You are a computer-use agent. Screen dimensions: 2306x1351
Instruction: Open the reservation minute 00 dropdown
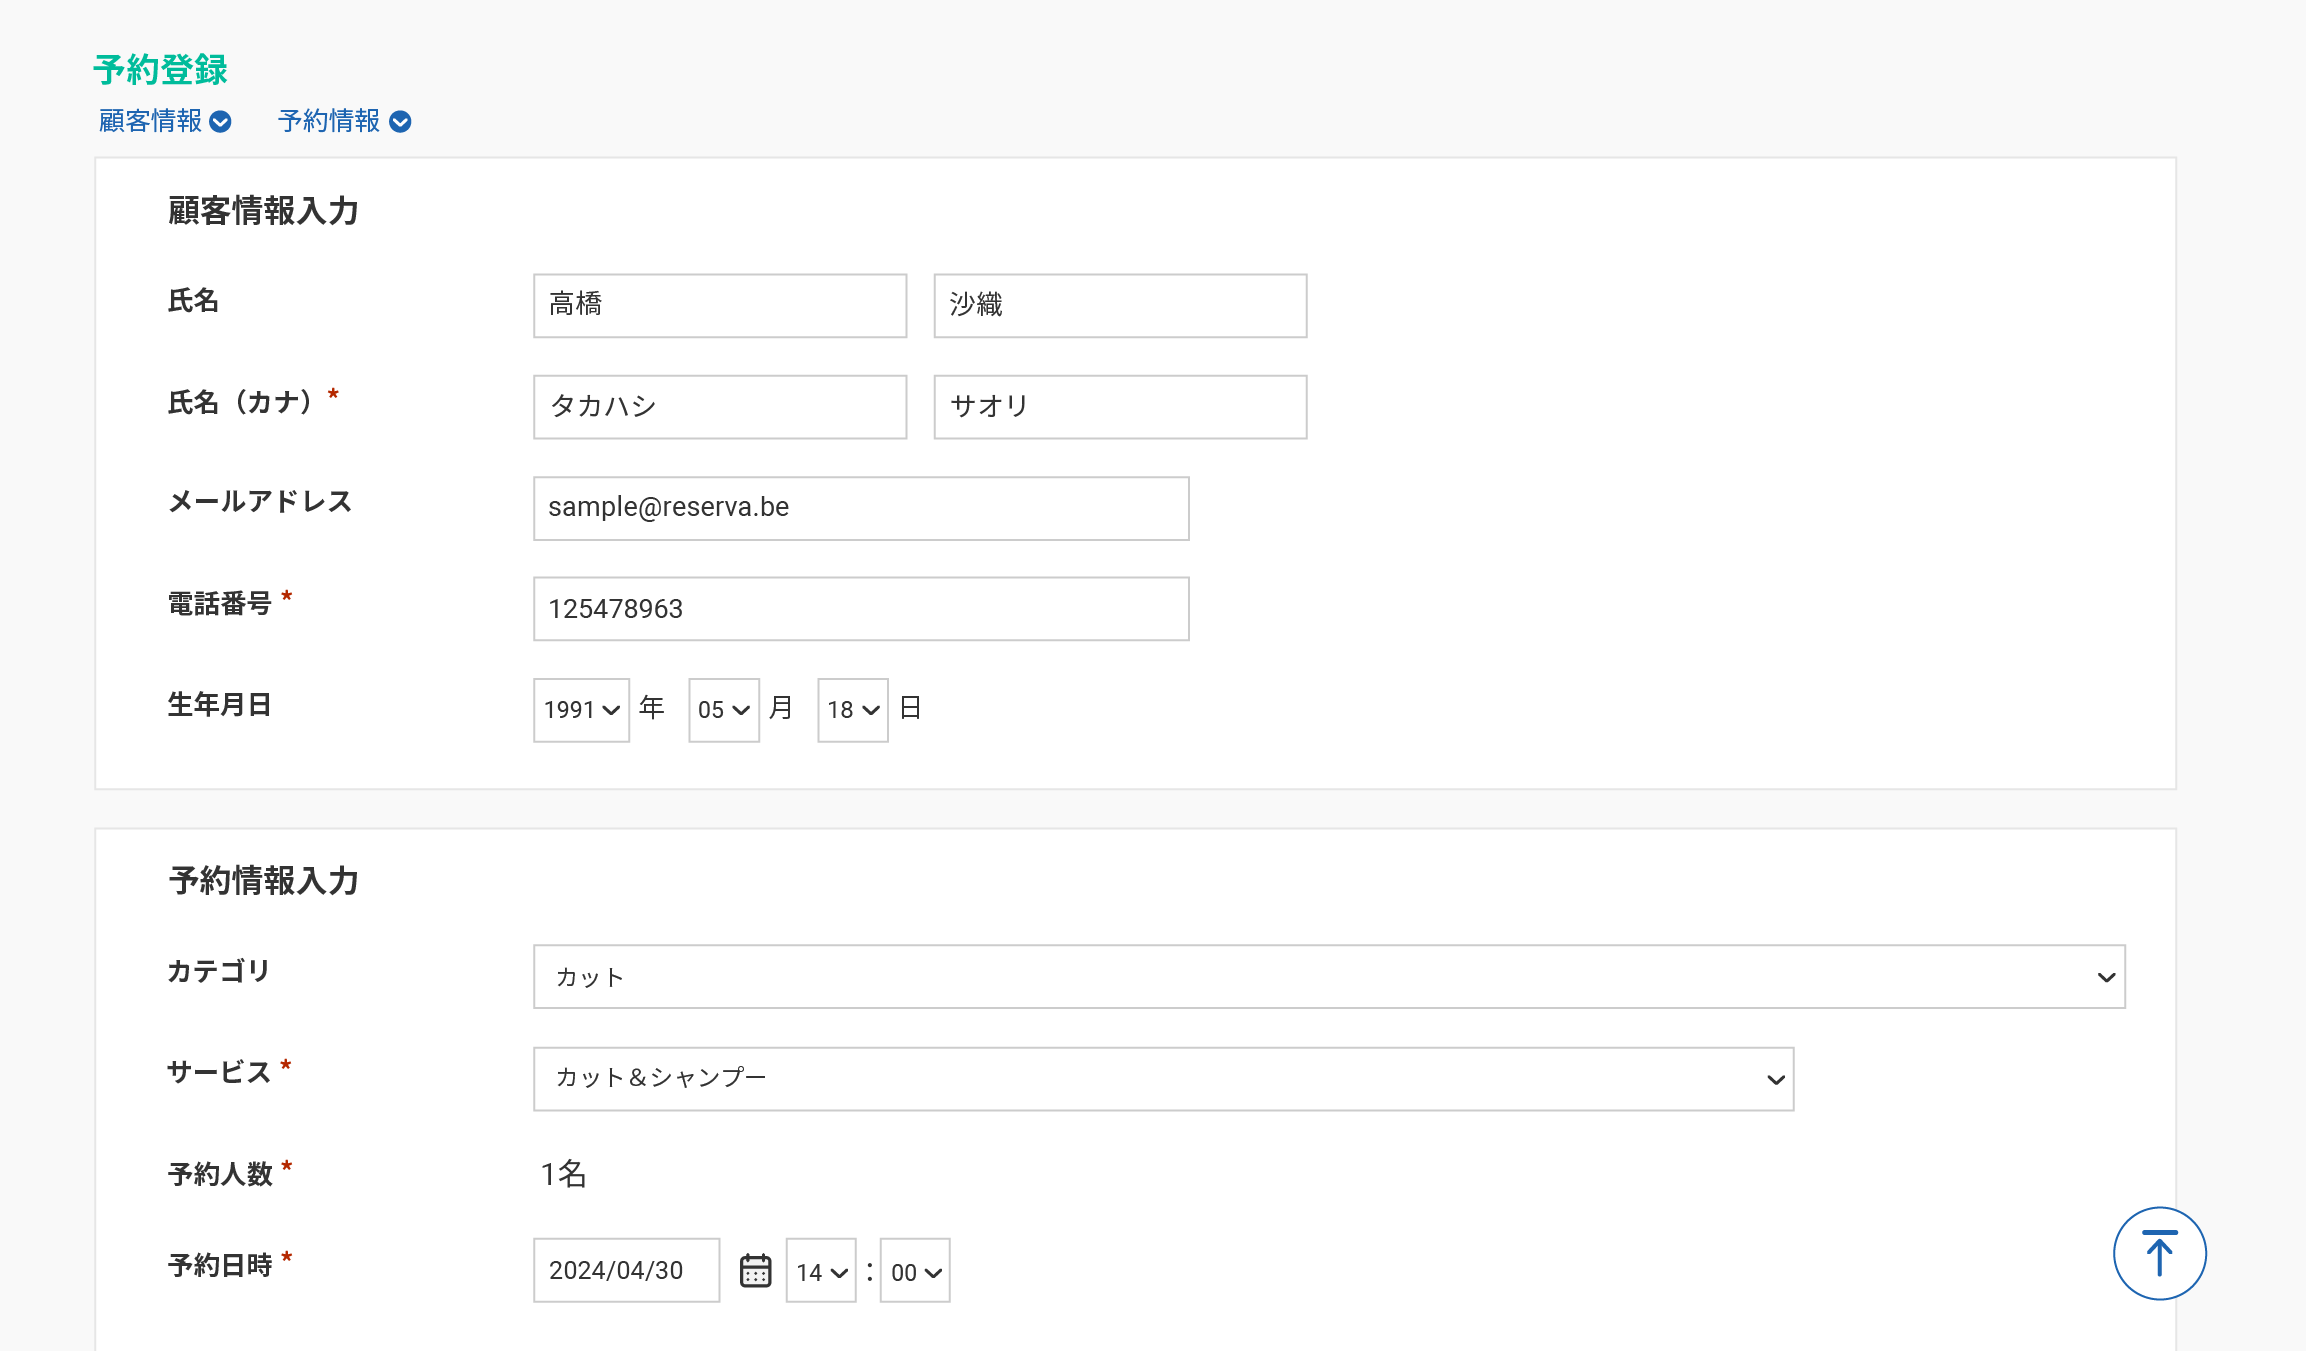pyautogui.click(x=914, y=1272)
